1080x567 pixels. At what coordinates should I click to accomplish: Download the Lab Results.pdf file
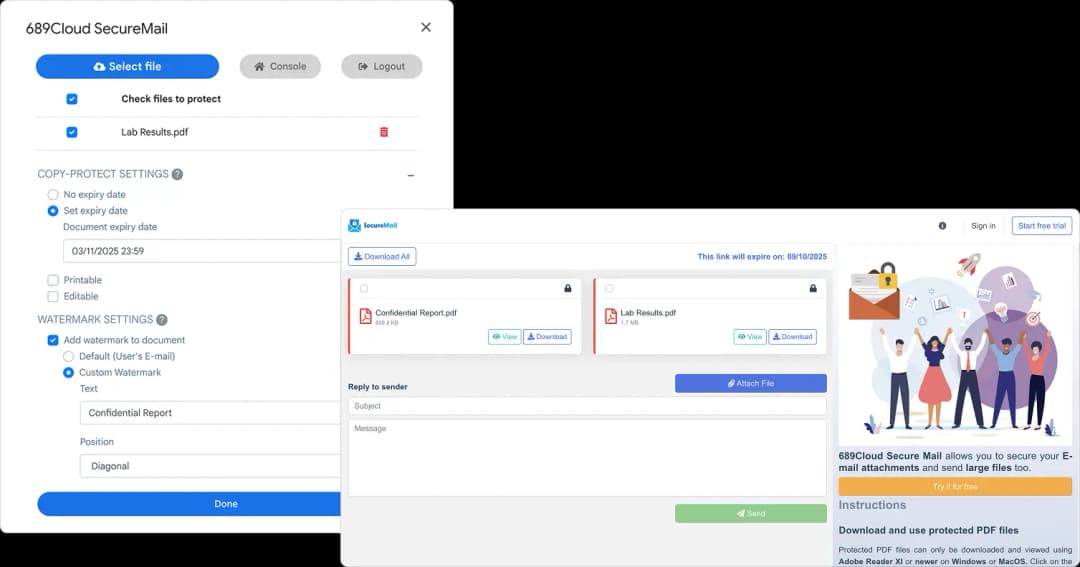coord(792,337)
